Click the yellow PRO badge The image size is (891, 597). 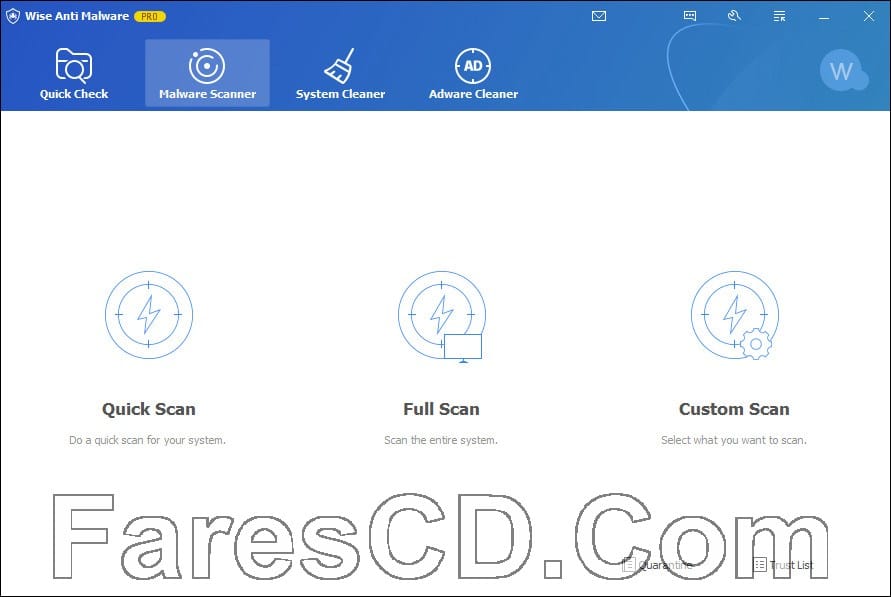point(149,16)
